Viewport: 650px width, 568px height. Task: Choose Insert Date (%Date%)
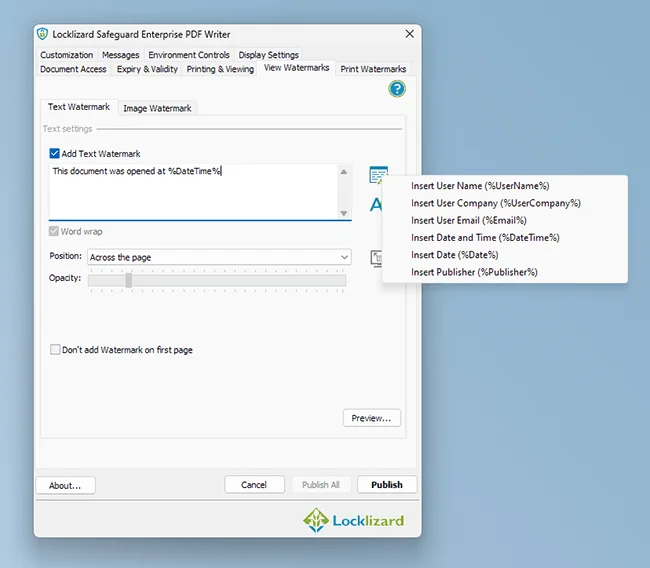[505, 255]
